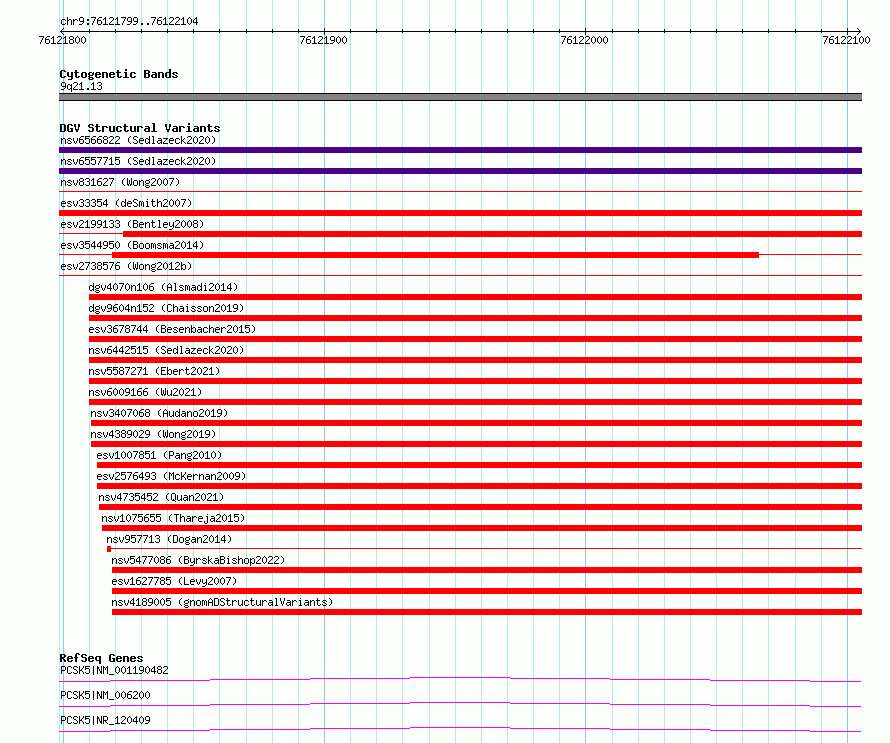This screenshot has width=890, height=743.
Task: Click the nsv6557715 (Sedlazeck2020) variant label
Action: 138,161
